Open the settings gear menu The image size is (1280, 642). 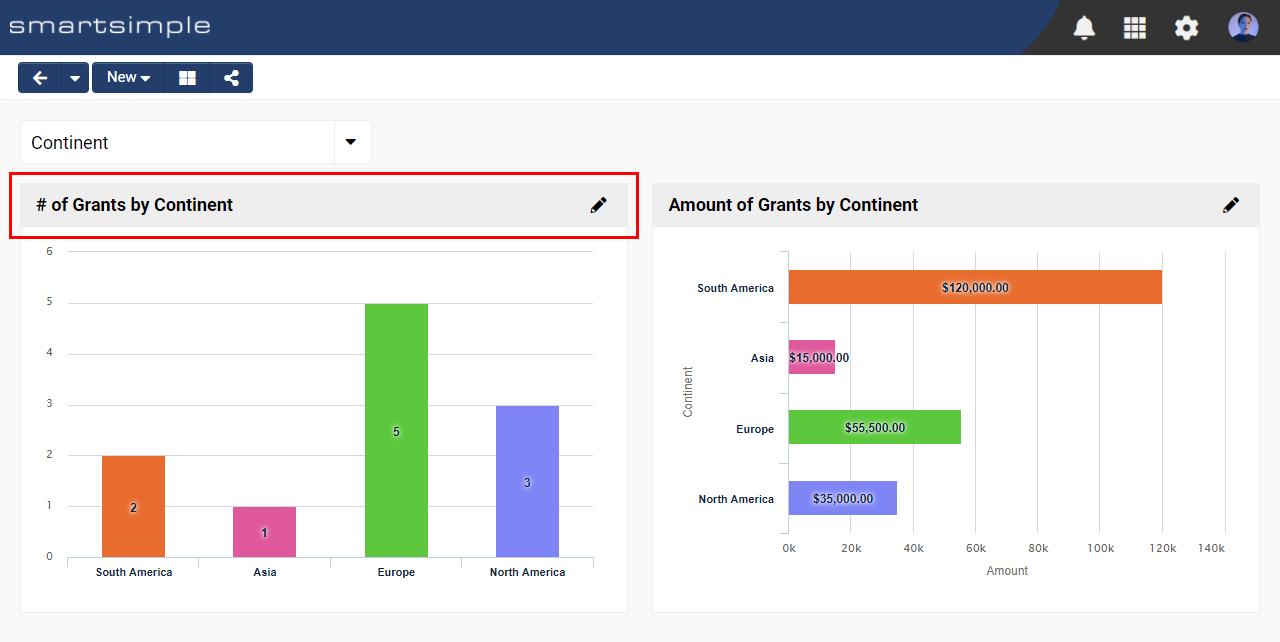click(x=1186, y=28)
